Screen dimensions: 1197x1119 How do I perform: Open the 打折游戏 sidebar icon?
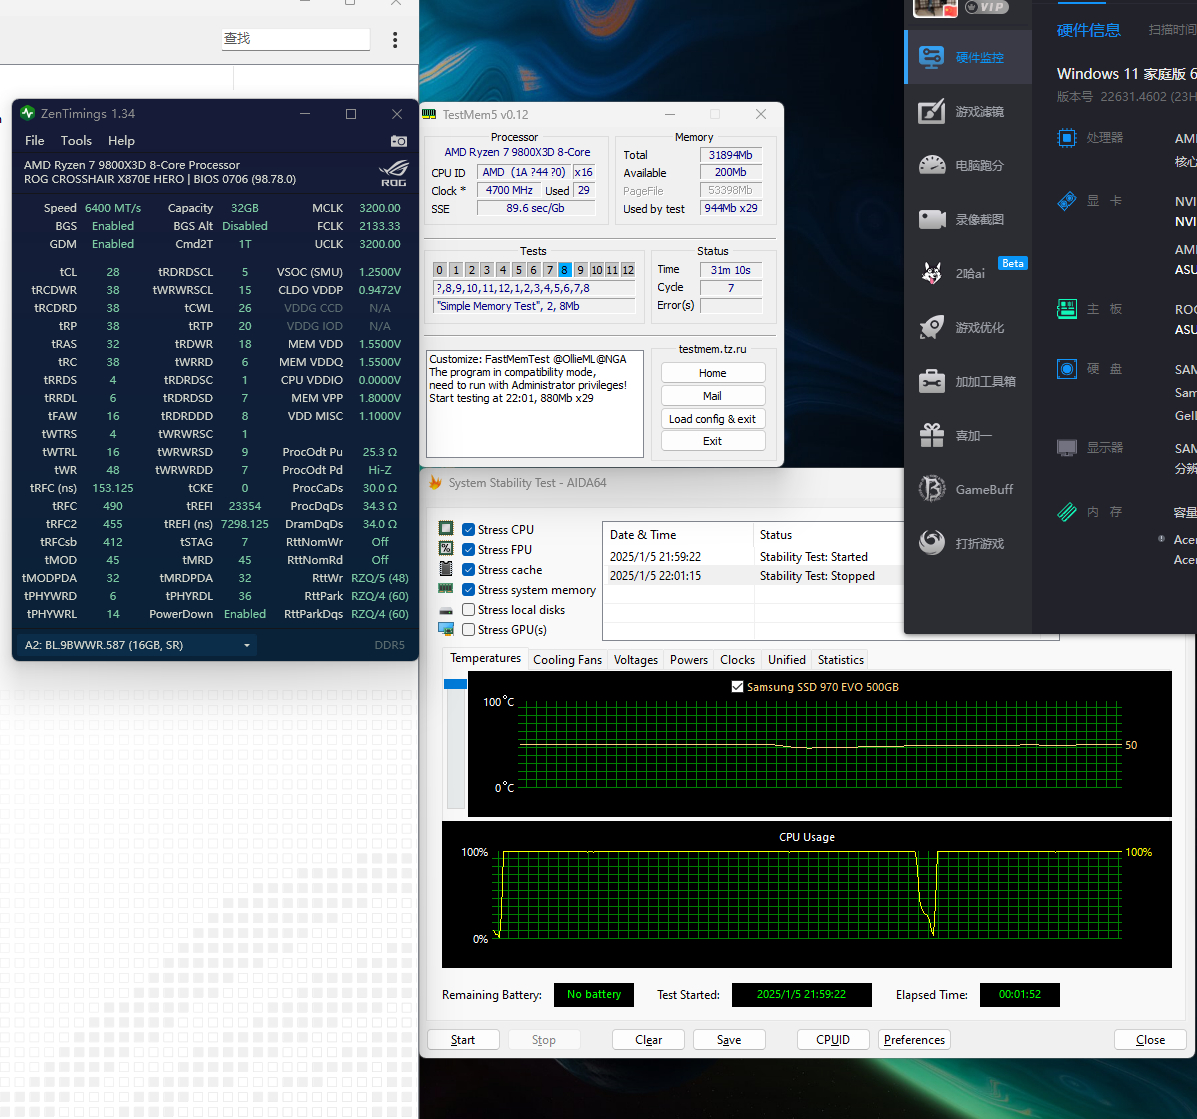tap(931, 543)
